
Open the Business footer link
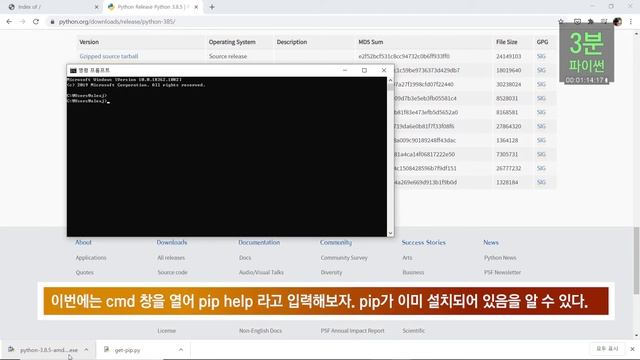[413, 272]
